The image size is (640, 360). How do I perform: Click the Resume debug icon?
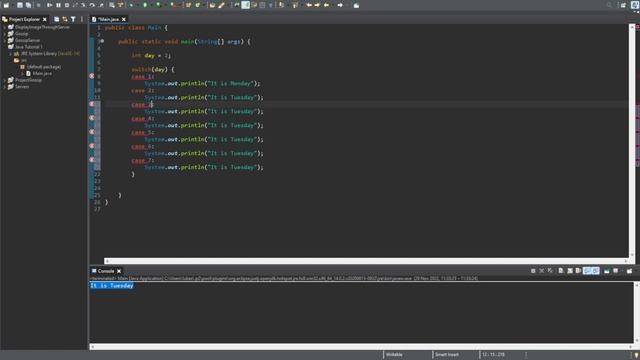tap(49, 5)
